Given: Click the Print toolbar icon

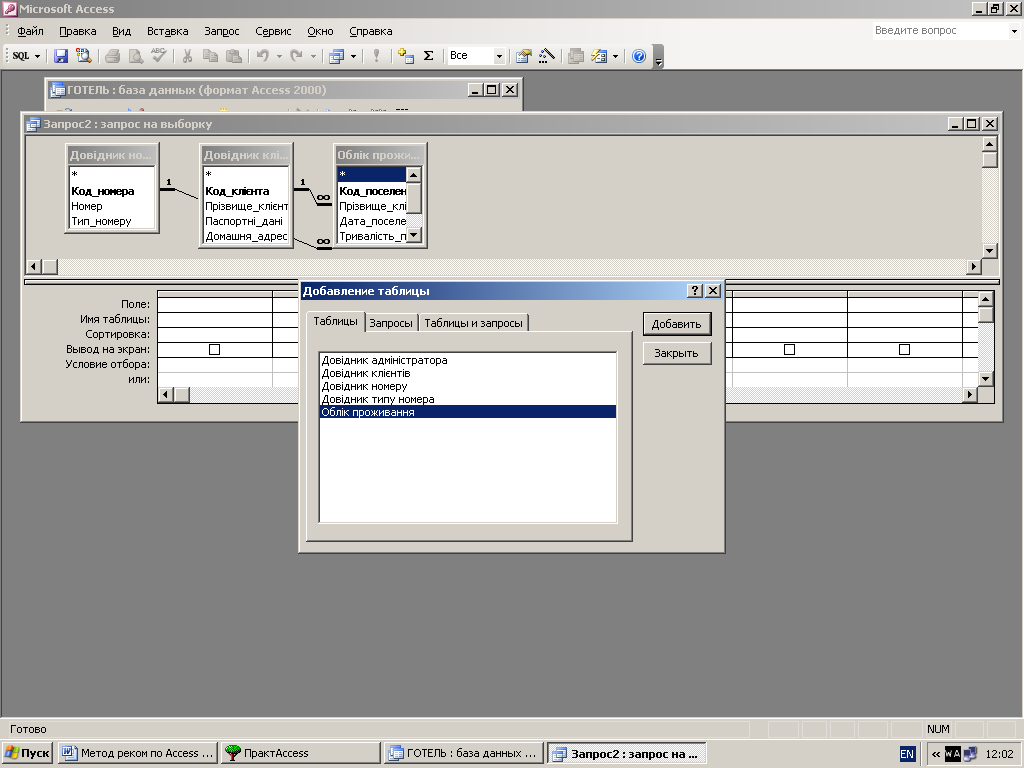Looking at the screenshot, I should pyautogui.click(x=112, y=56).
